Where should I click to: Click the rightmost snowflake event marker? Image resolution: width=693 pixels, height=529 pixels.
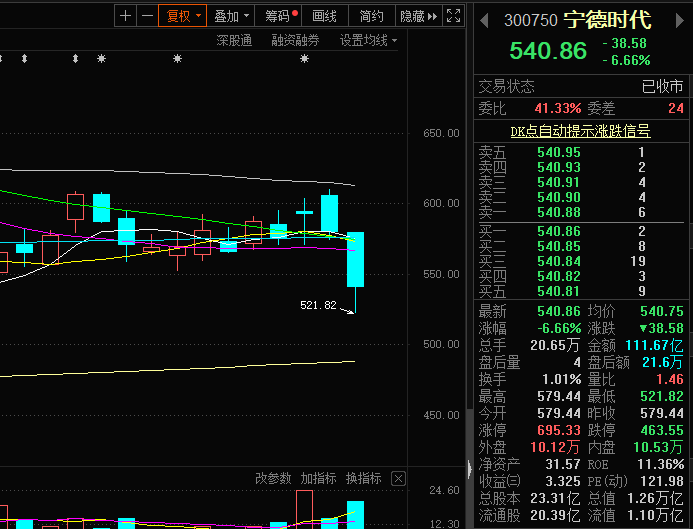coord(304,59)
